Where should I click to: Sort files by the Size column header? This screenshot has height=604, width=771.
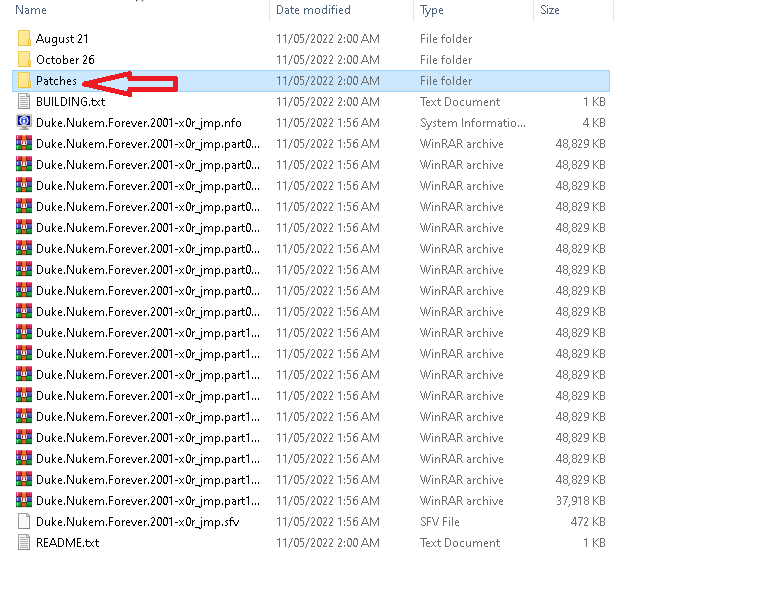(x=550, y=10)
